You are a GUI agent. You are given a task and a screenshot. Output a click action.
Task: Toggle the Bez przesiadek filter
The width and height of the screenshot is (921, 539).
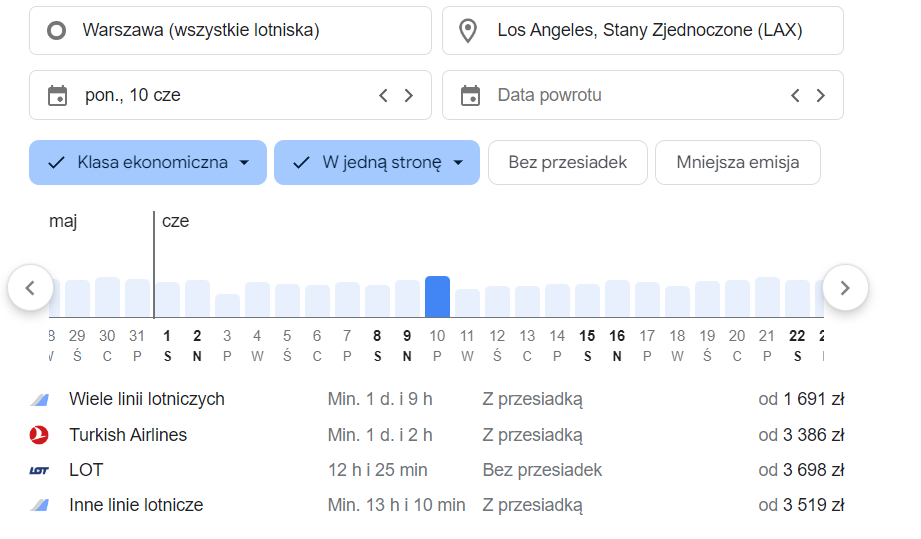(567, 163)
